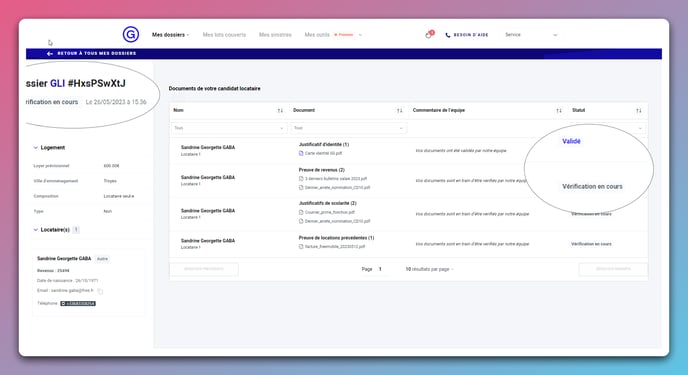
Task: Open 3 derniers bulletins salaire 2023.pdf
Action: click(336, 179)
